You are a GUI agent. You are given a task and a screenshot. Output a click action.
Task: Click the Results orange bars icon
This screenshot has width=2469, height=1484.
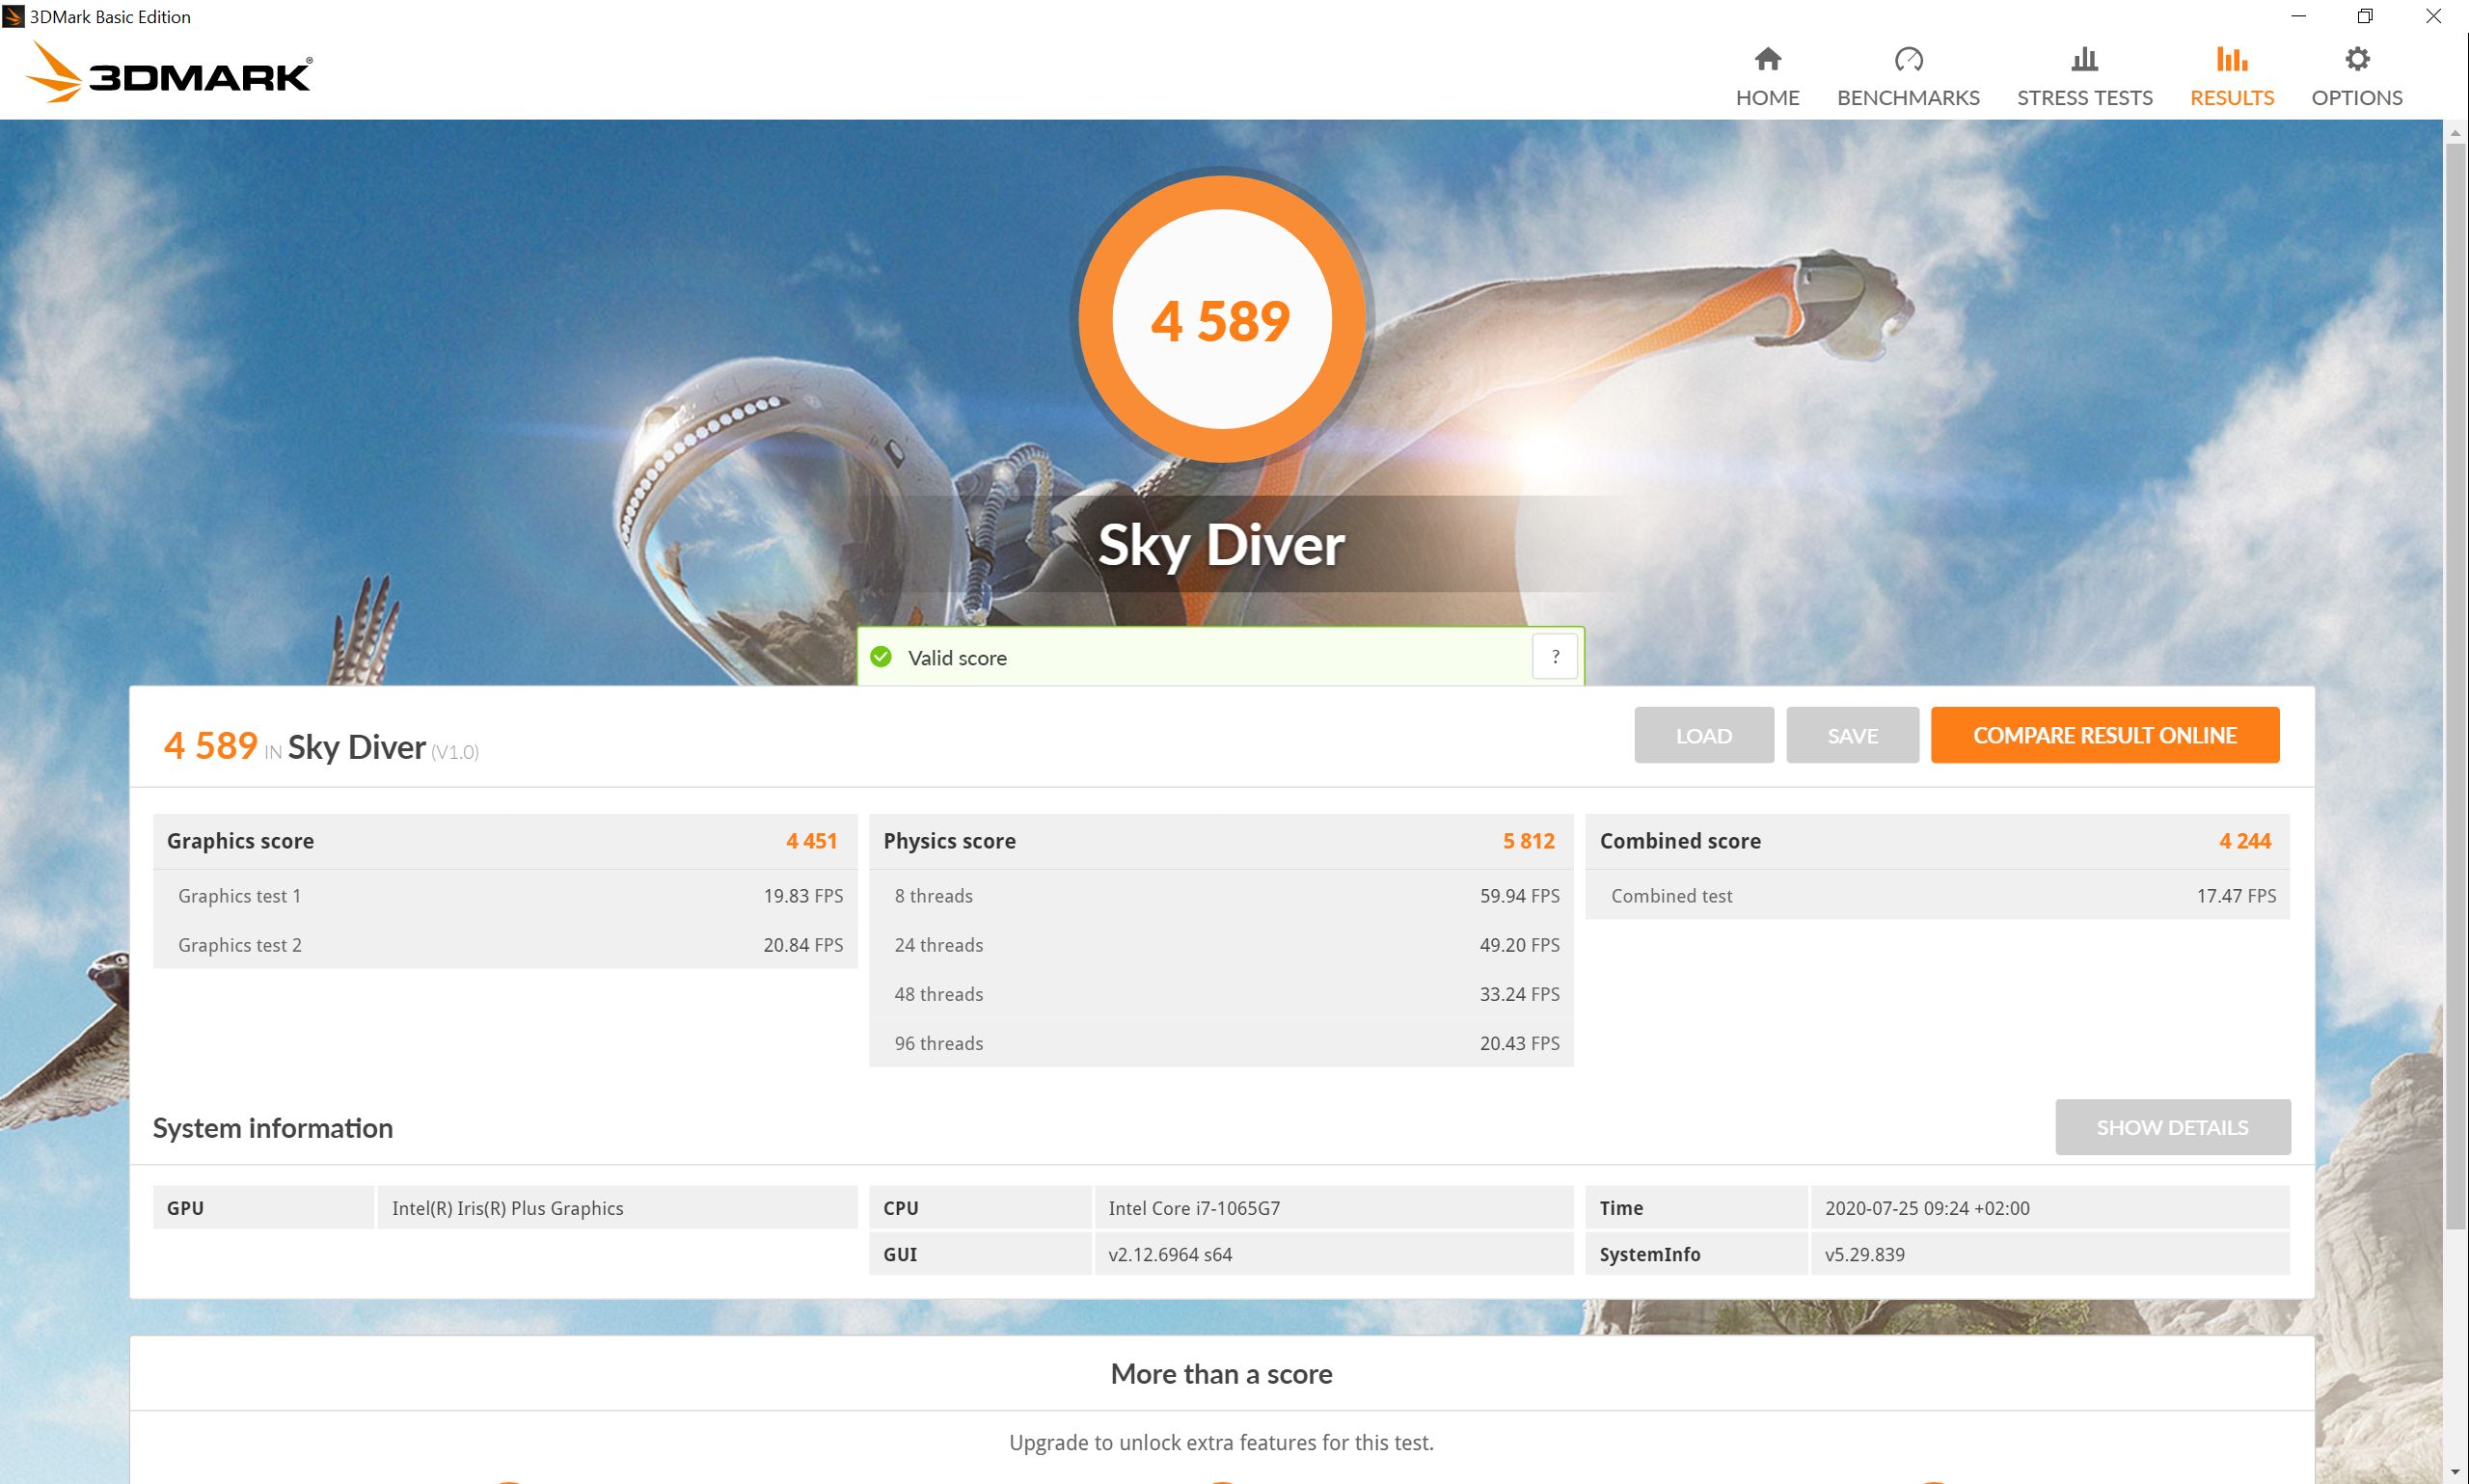[2231, 59]
